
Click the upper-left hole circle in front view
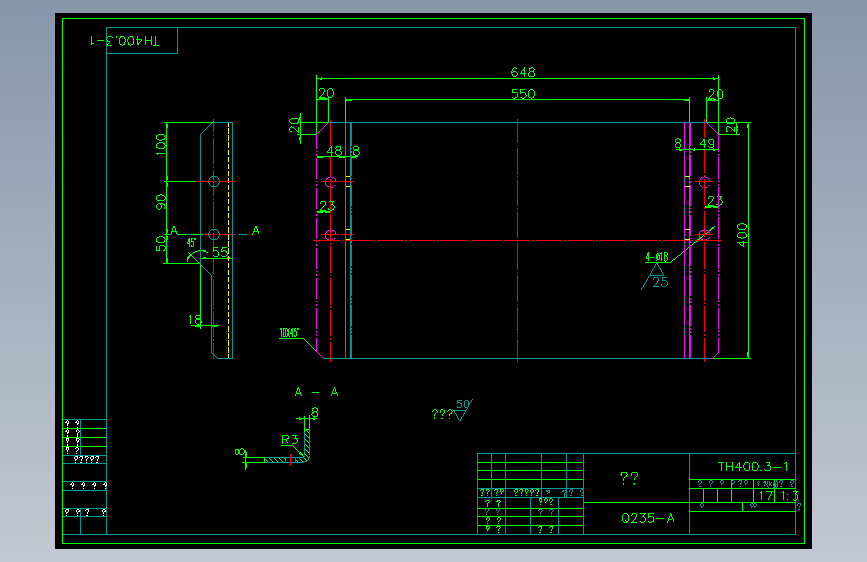pyautogui.click(x=331, y=182)
